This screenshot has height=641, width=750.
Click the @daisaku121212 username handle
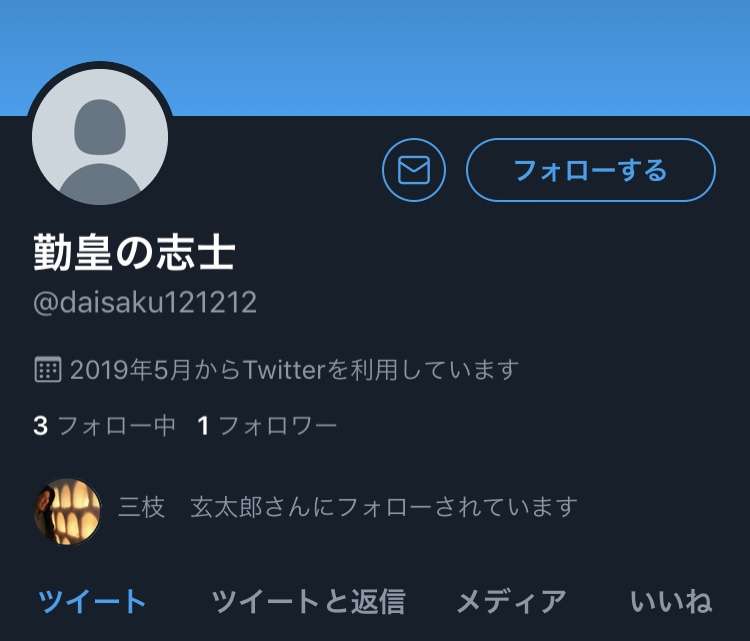click(145, 302)
